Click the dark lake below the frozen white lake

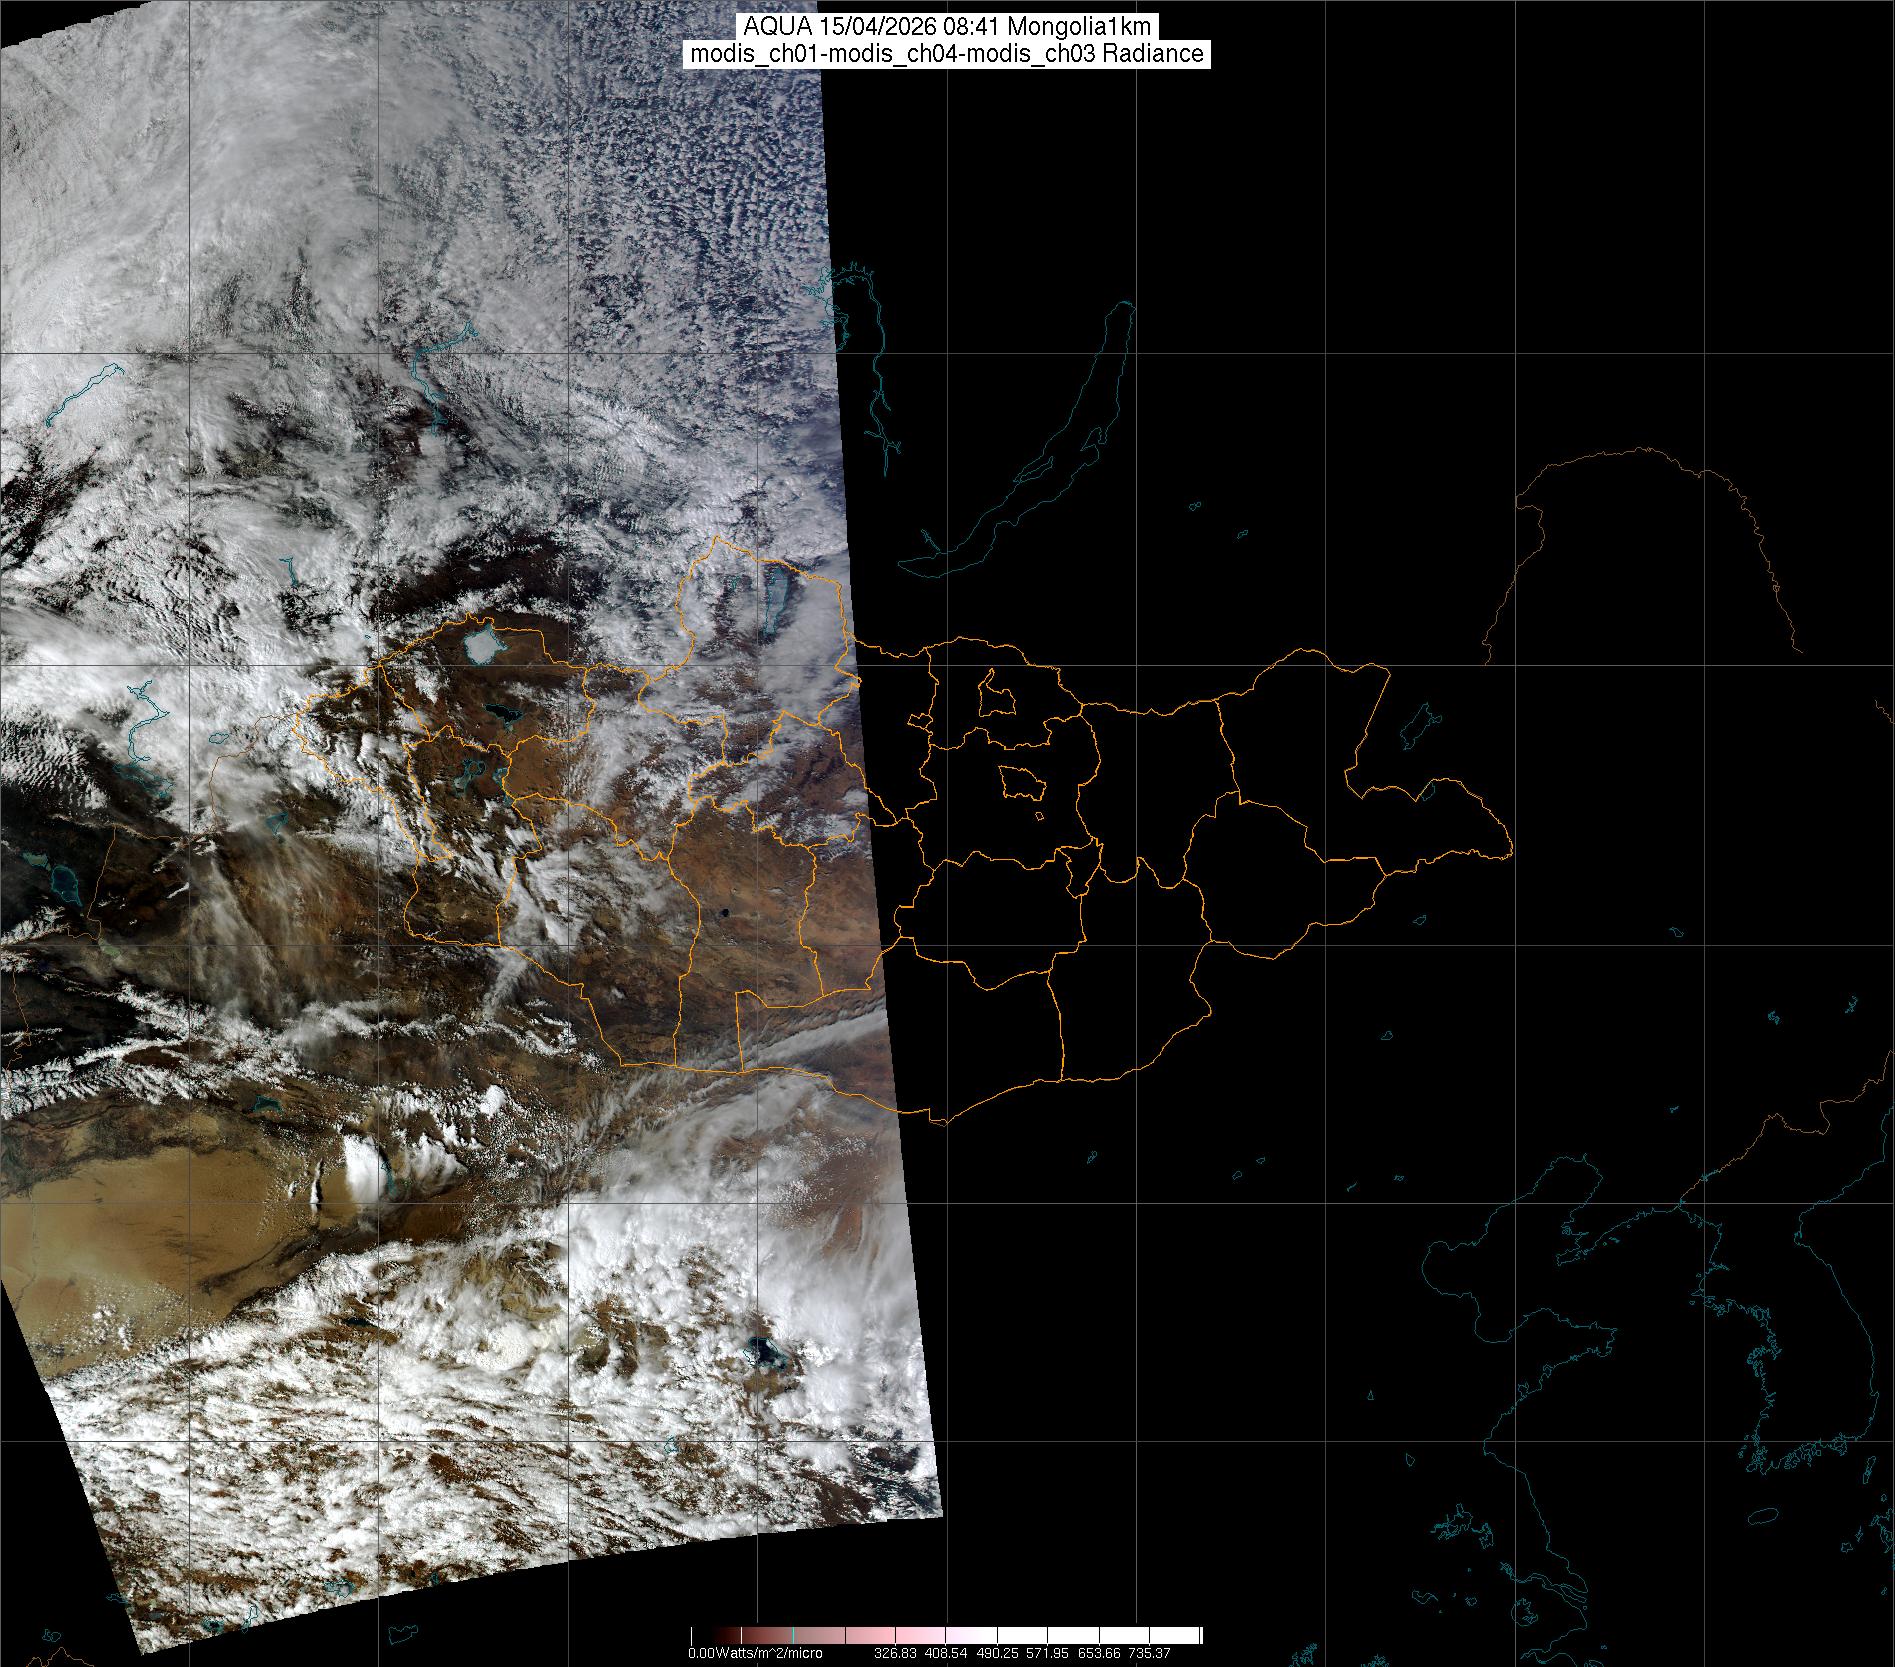pos(497,714)
